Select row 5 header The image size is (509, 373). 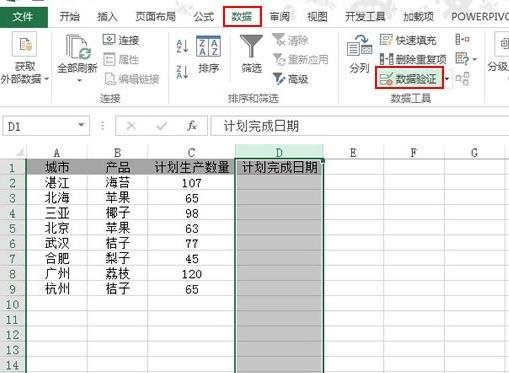click(13, 228)
